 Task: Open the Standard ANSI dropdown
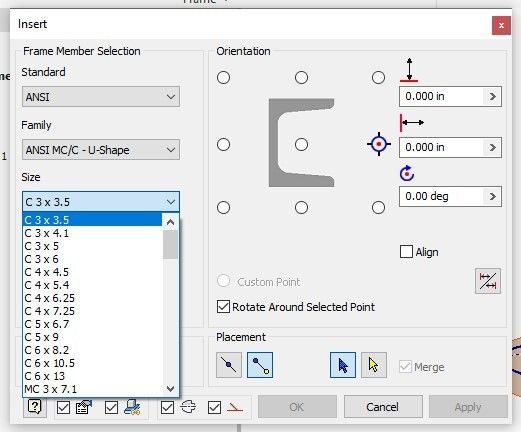(x=101, y=97)
